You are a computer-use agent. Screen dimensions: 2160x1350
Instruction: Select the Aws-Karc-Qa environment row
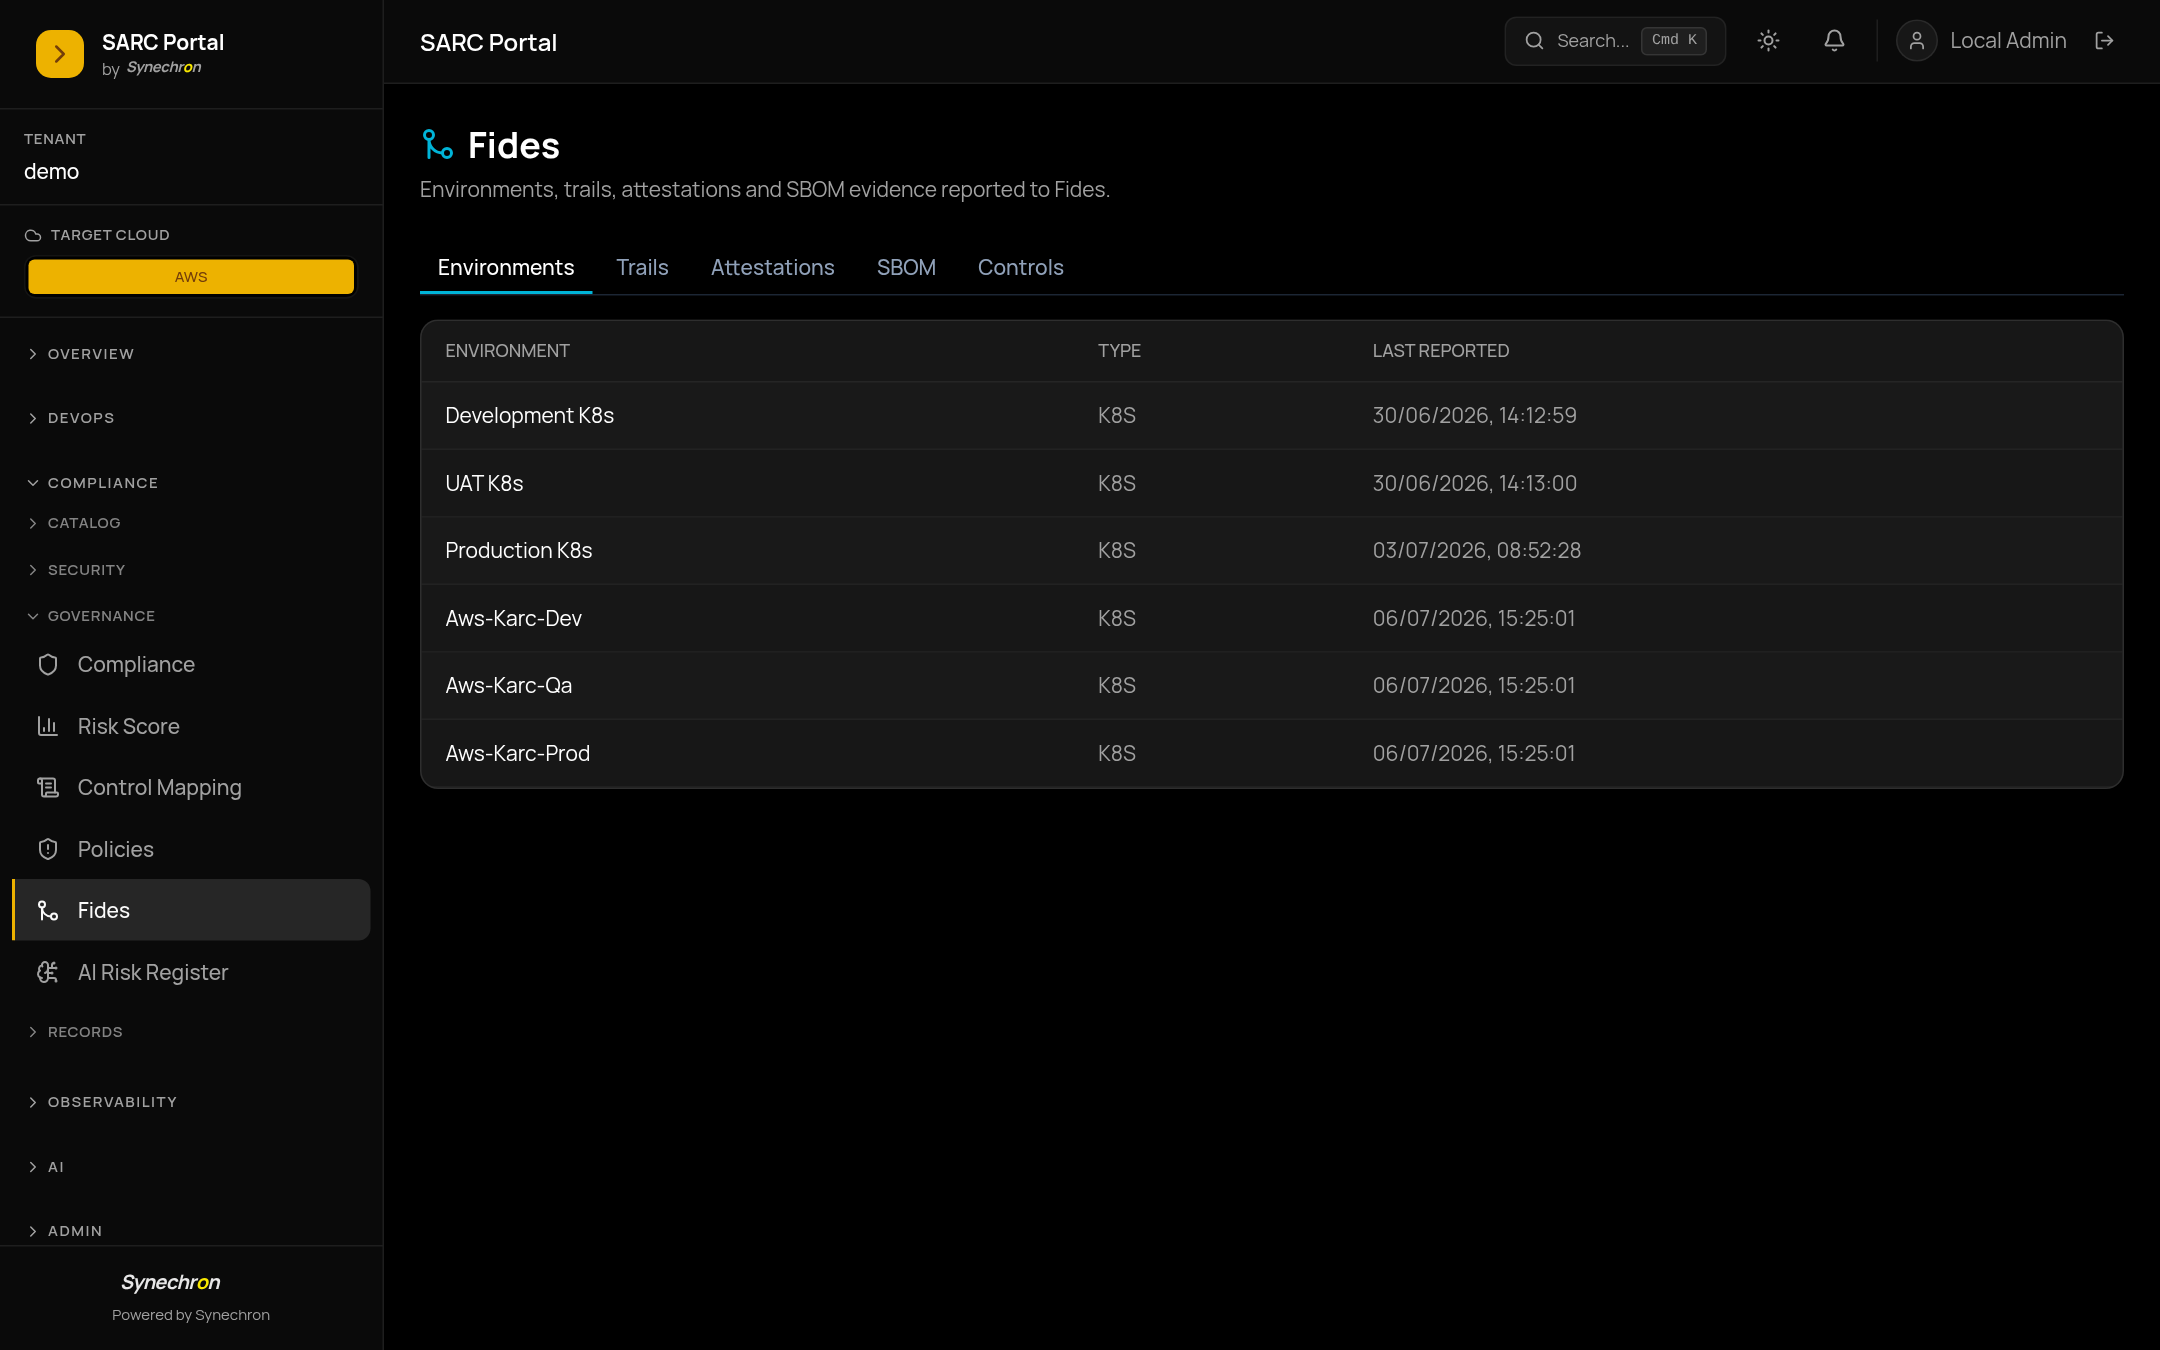pos(1271,686)
